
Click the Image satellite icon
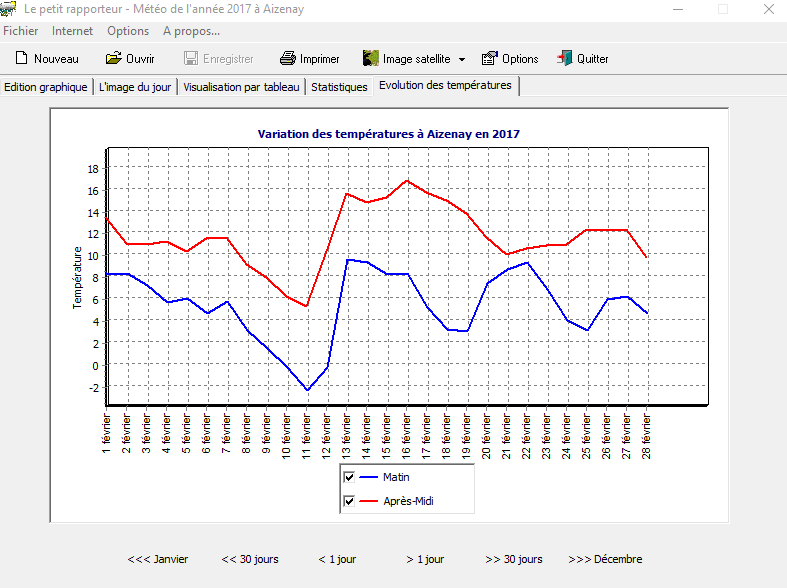[x=371, y=59]
